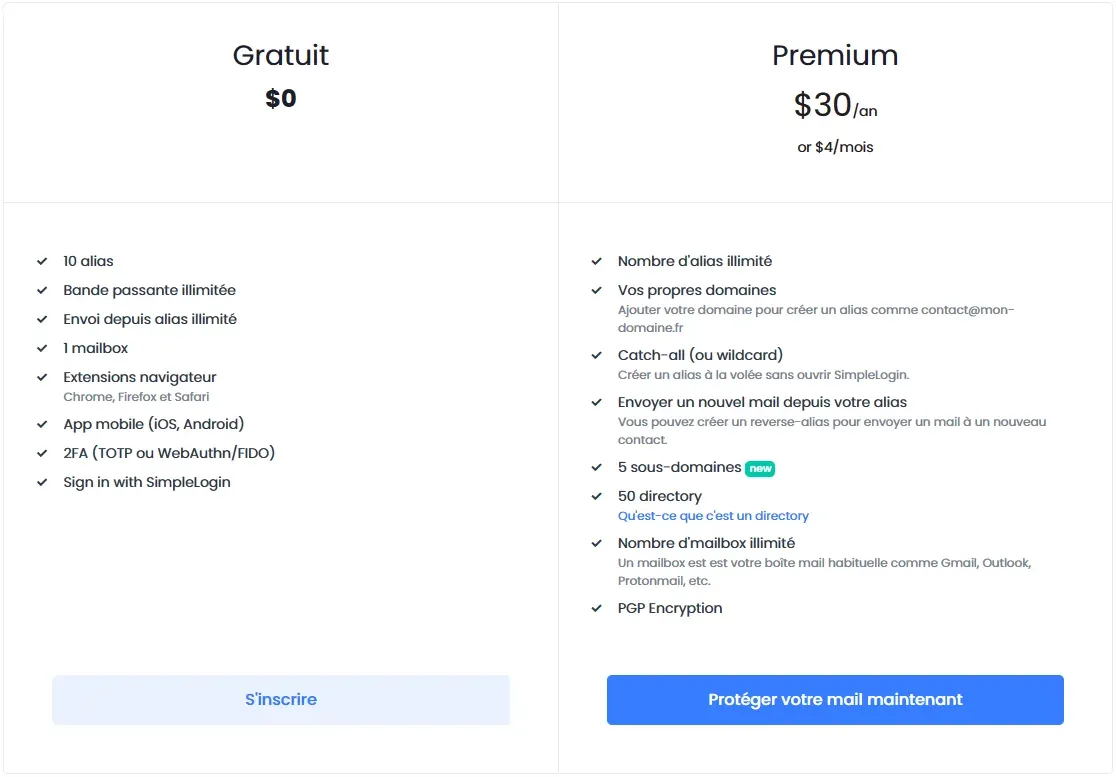Select the checkmark beside Catch-all (ou wildcard)
The width and height of the screenshot is (1116, 777).
[x=597, y=355]
